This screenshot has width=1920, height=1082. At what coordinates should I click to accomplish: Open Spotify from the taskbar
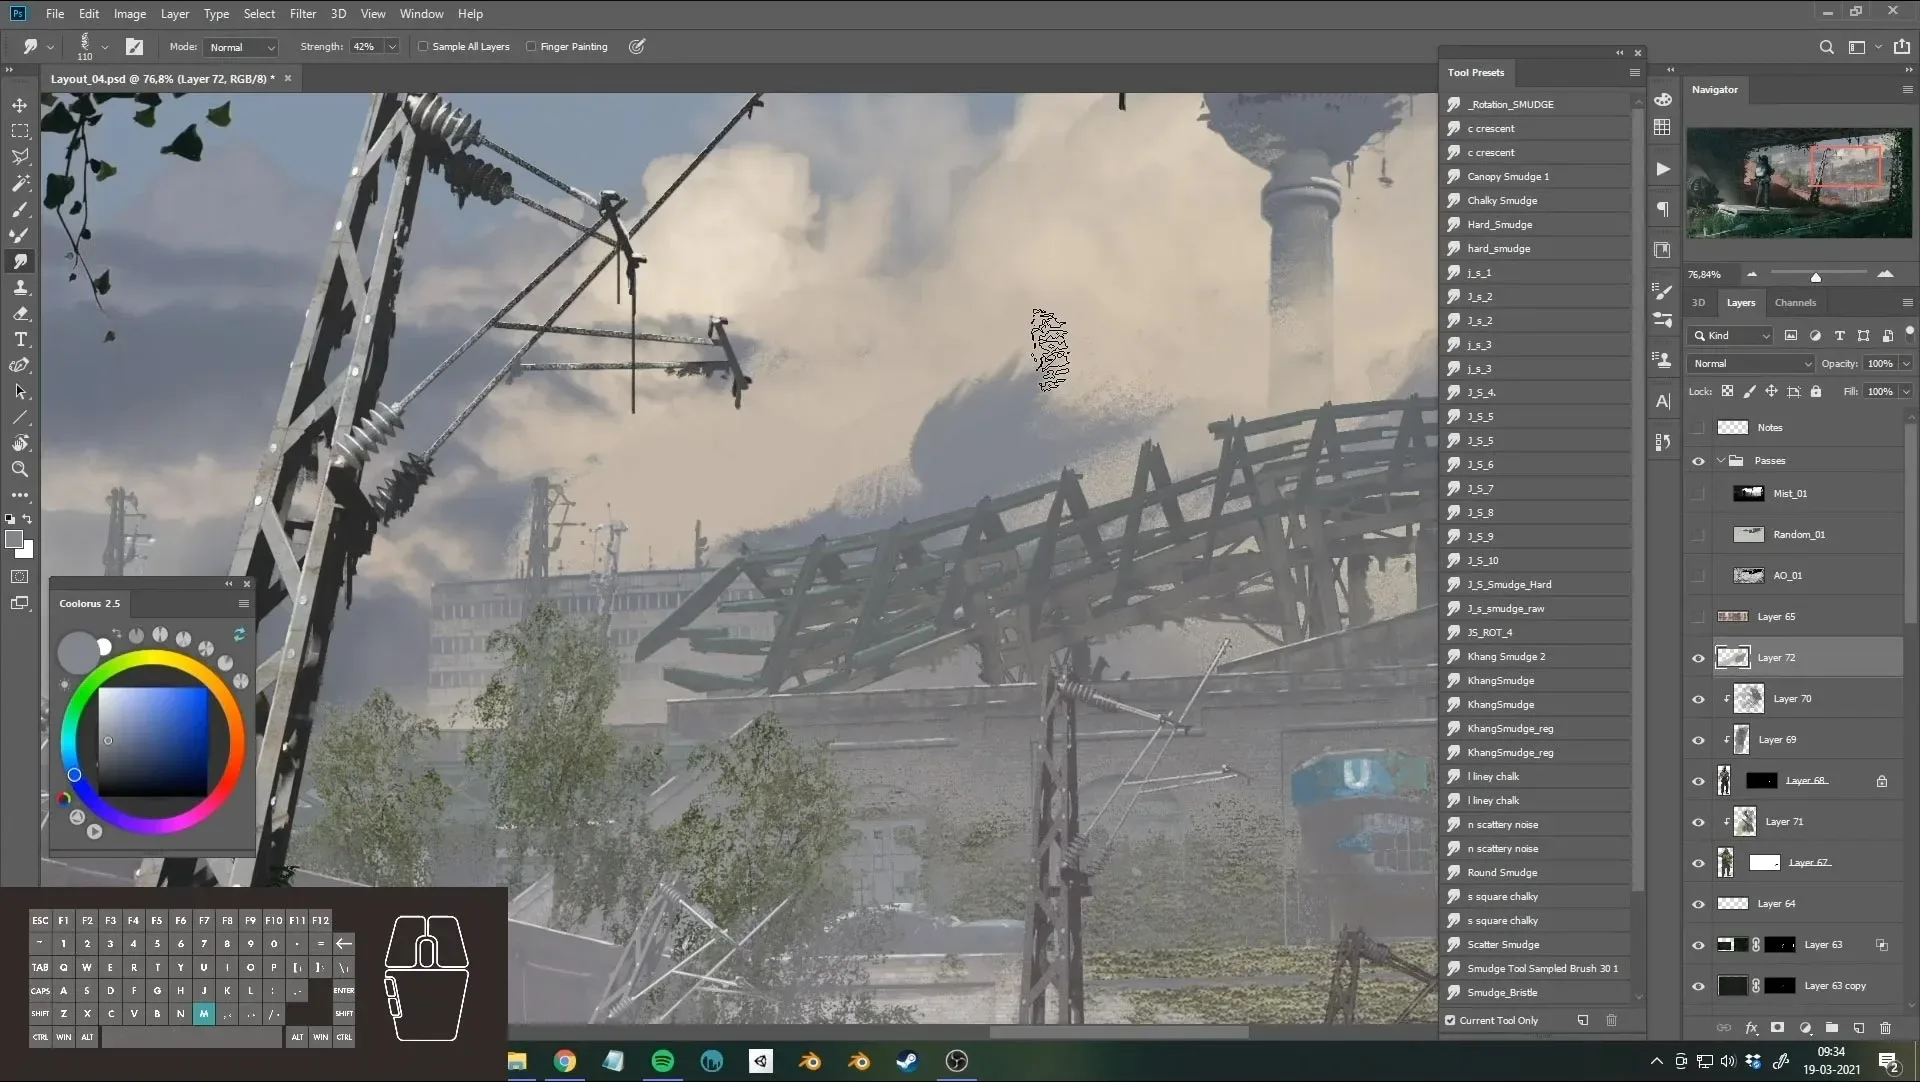662,1061
